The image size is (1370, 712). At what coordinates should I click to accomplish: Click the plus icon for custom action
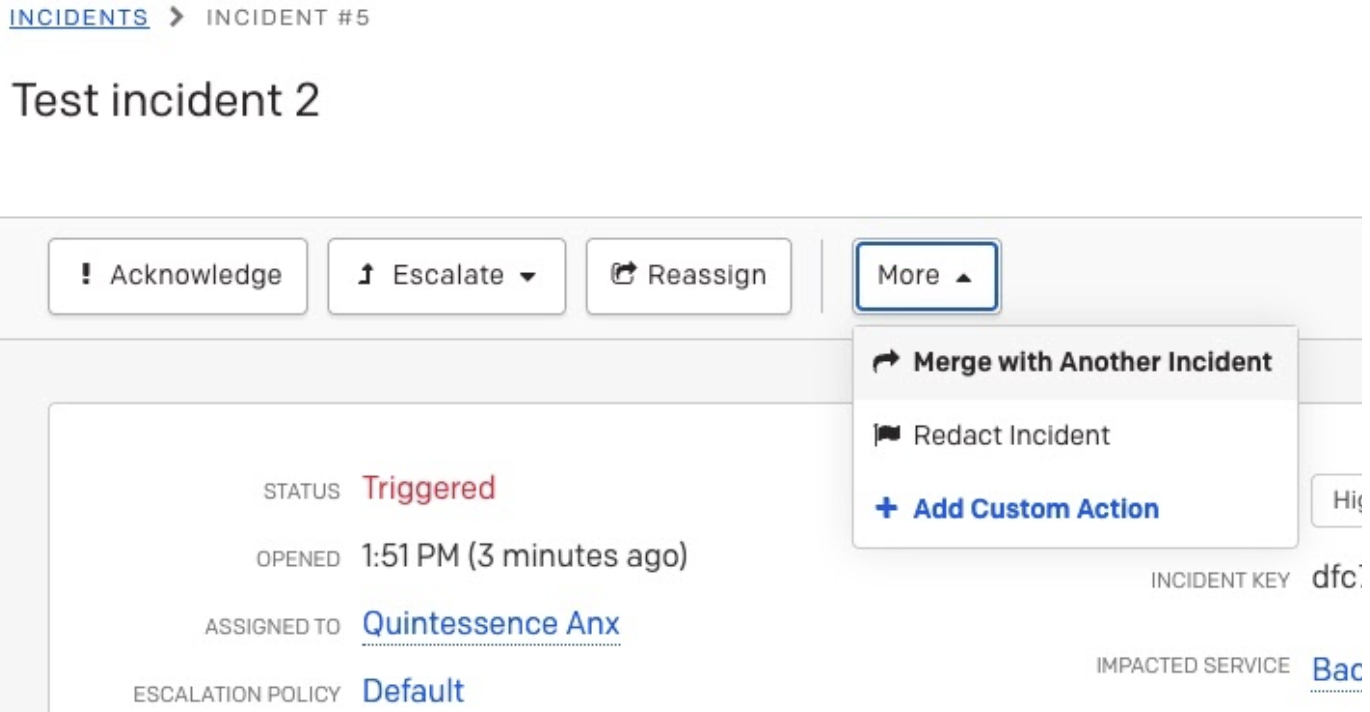[886, 508]
